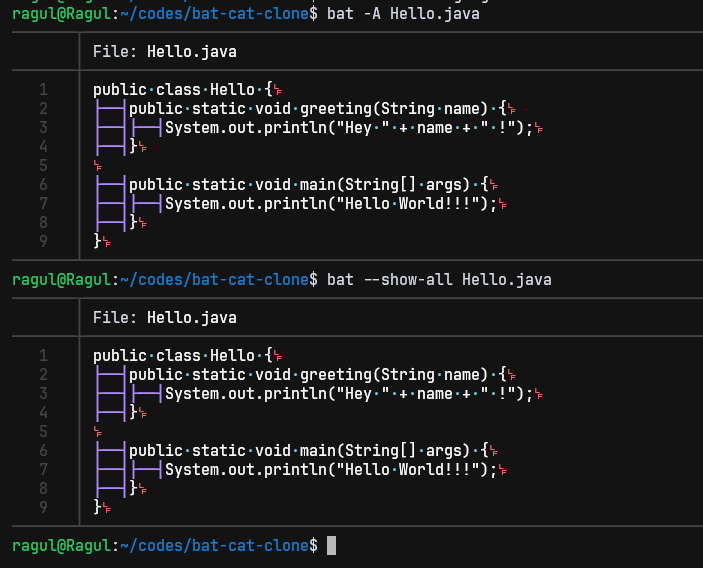Click the tab arrow before the "Hello World!!!" println in the --show-all output
Image resolution: width=703 pixels, height=568 pixels.
point(146,470)
